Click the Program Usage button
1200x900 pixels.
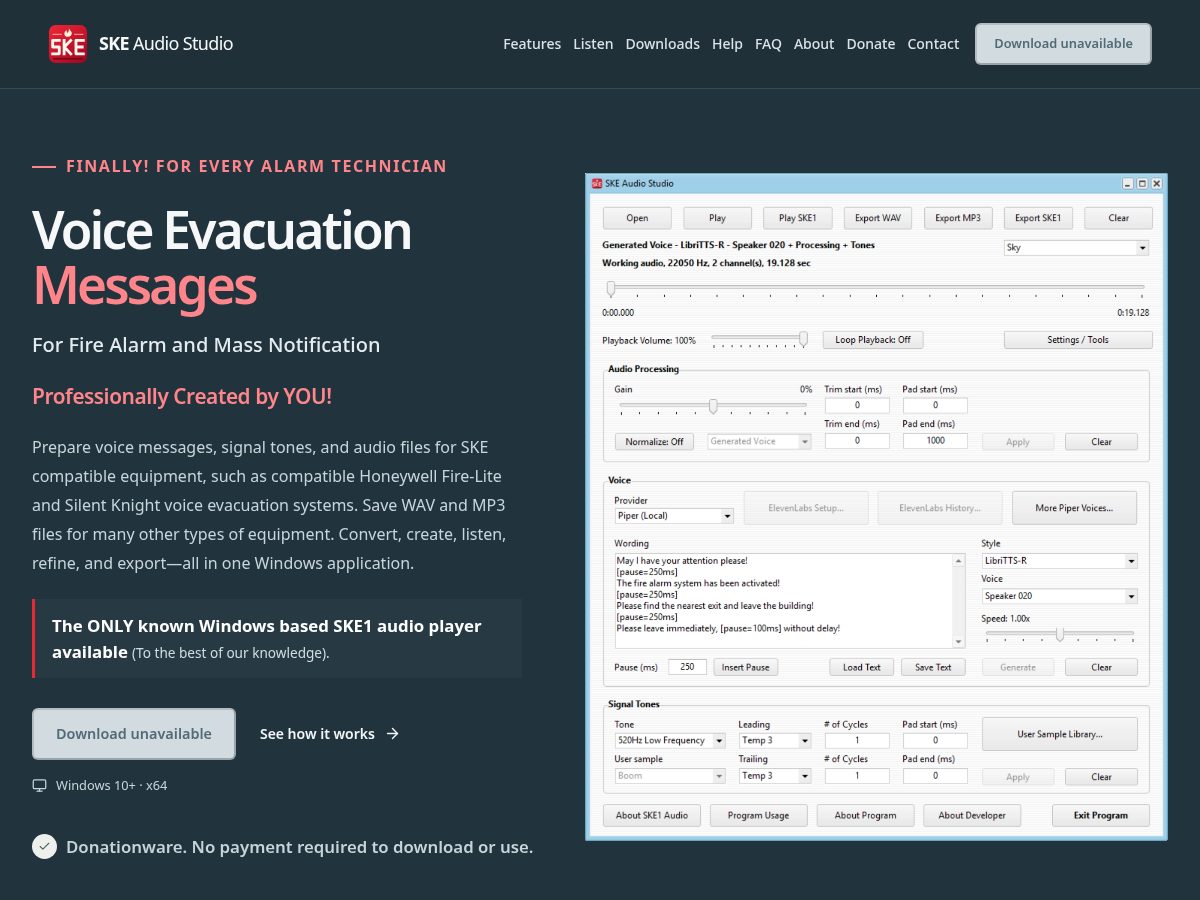(758, 815)
